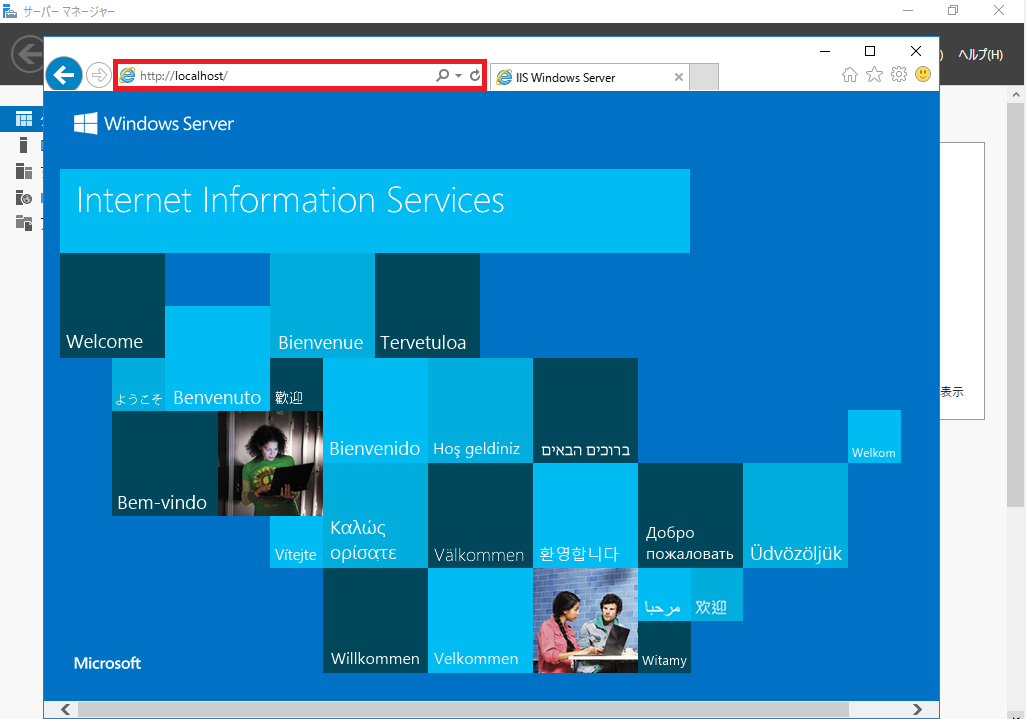1026x719 pixels.
Task: Click the browser Home icon
Action: 849,75
